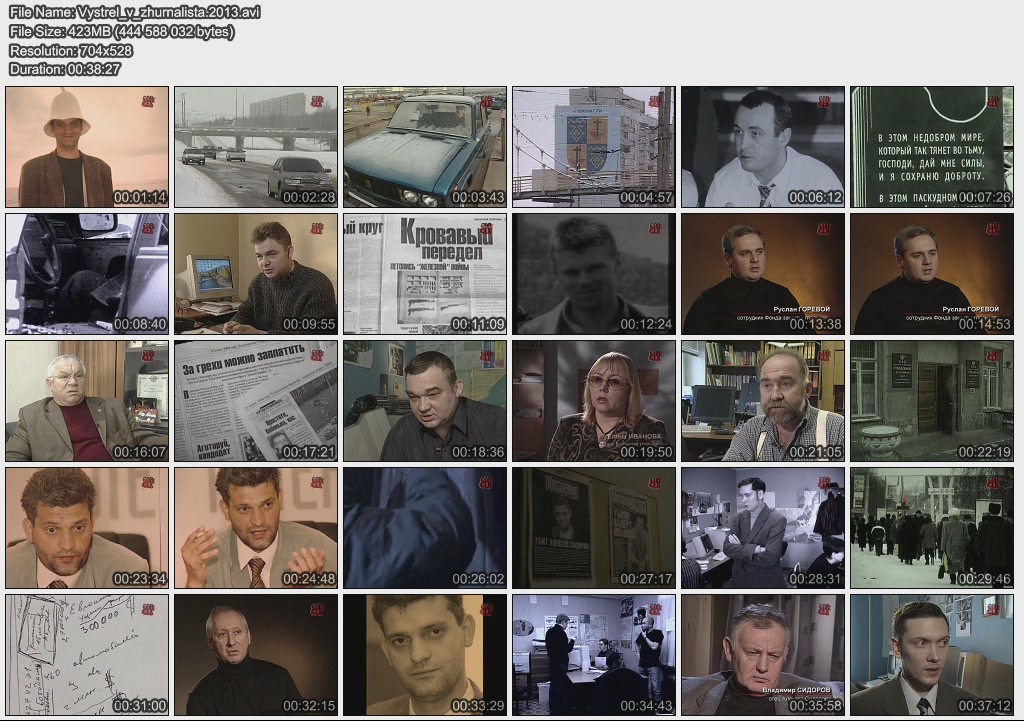Open the Владимир СИДОРОВ frame at 00:35:58
1024x721 pixels.
763,655
